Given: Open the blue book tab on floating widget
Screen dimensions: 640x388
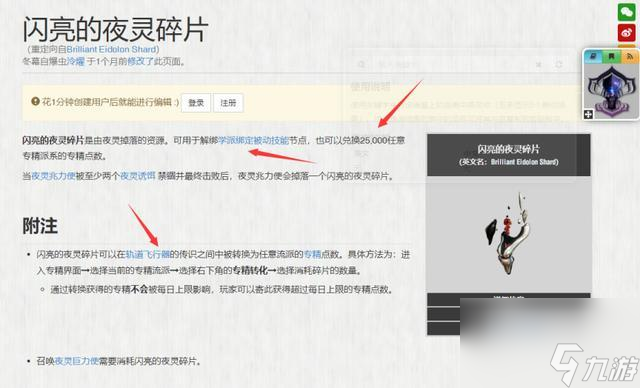Looking at the screenshot, I should (x=593, y=56).
